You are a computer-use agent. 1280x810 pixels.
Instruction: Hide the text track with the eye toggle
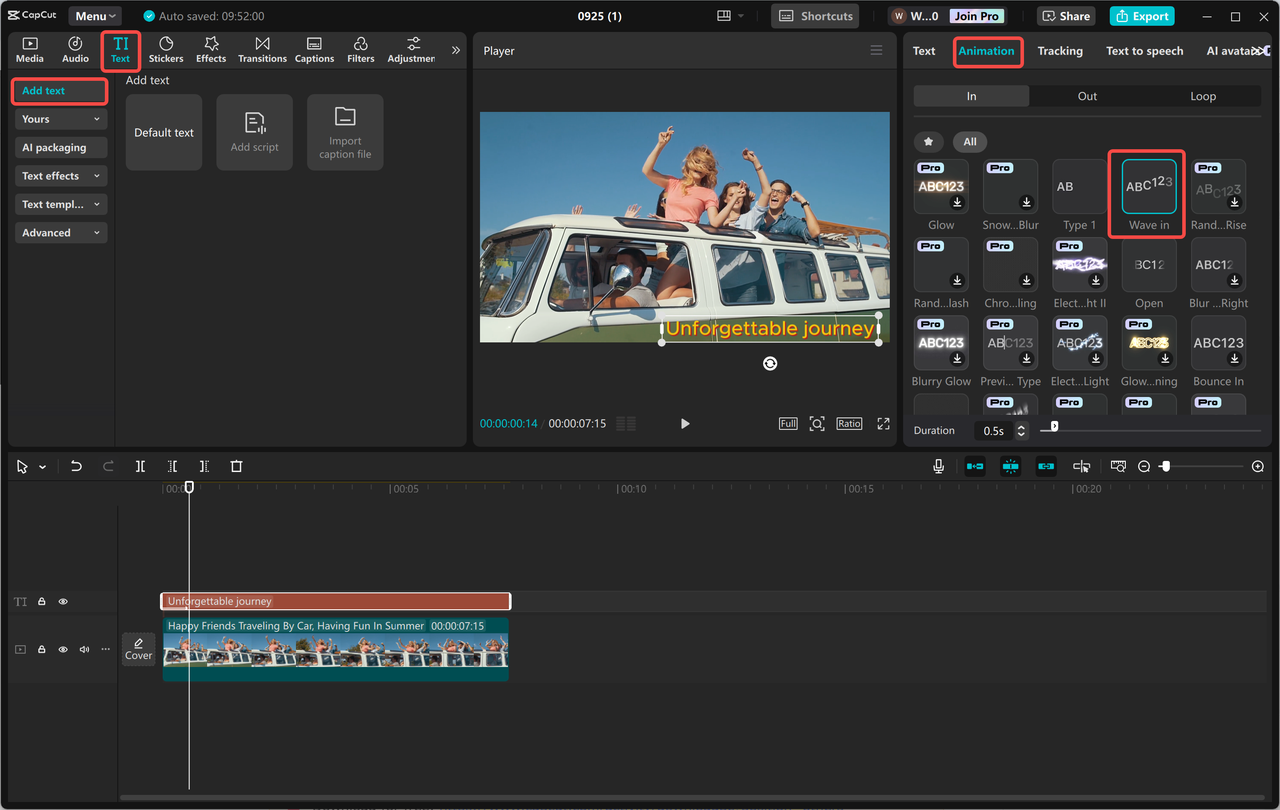[62, 601]
